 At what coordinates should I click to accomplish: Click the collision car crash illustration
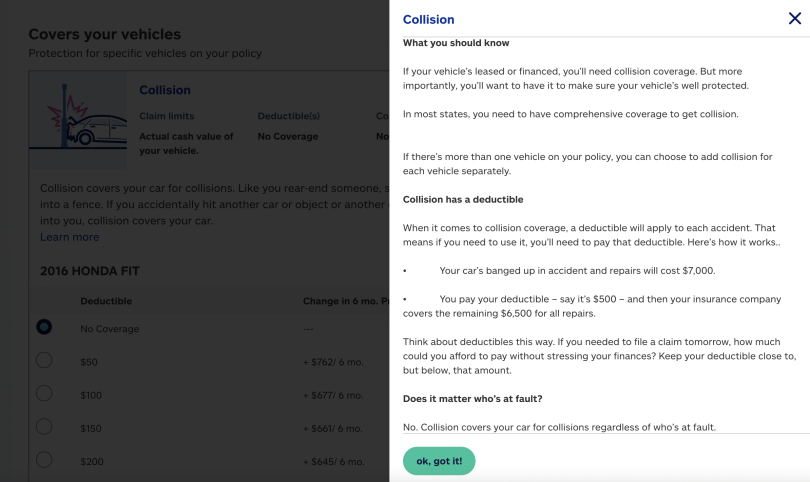78,120
